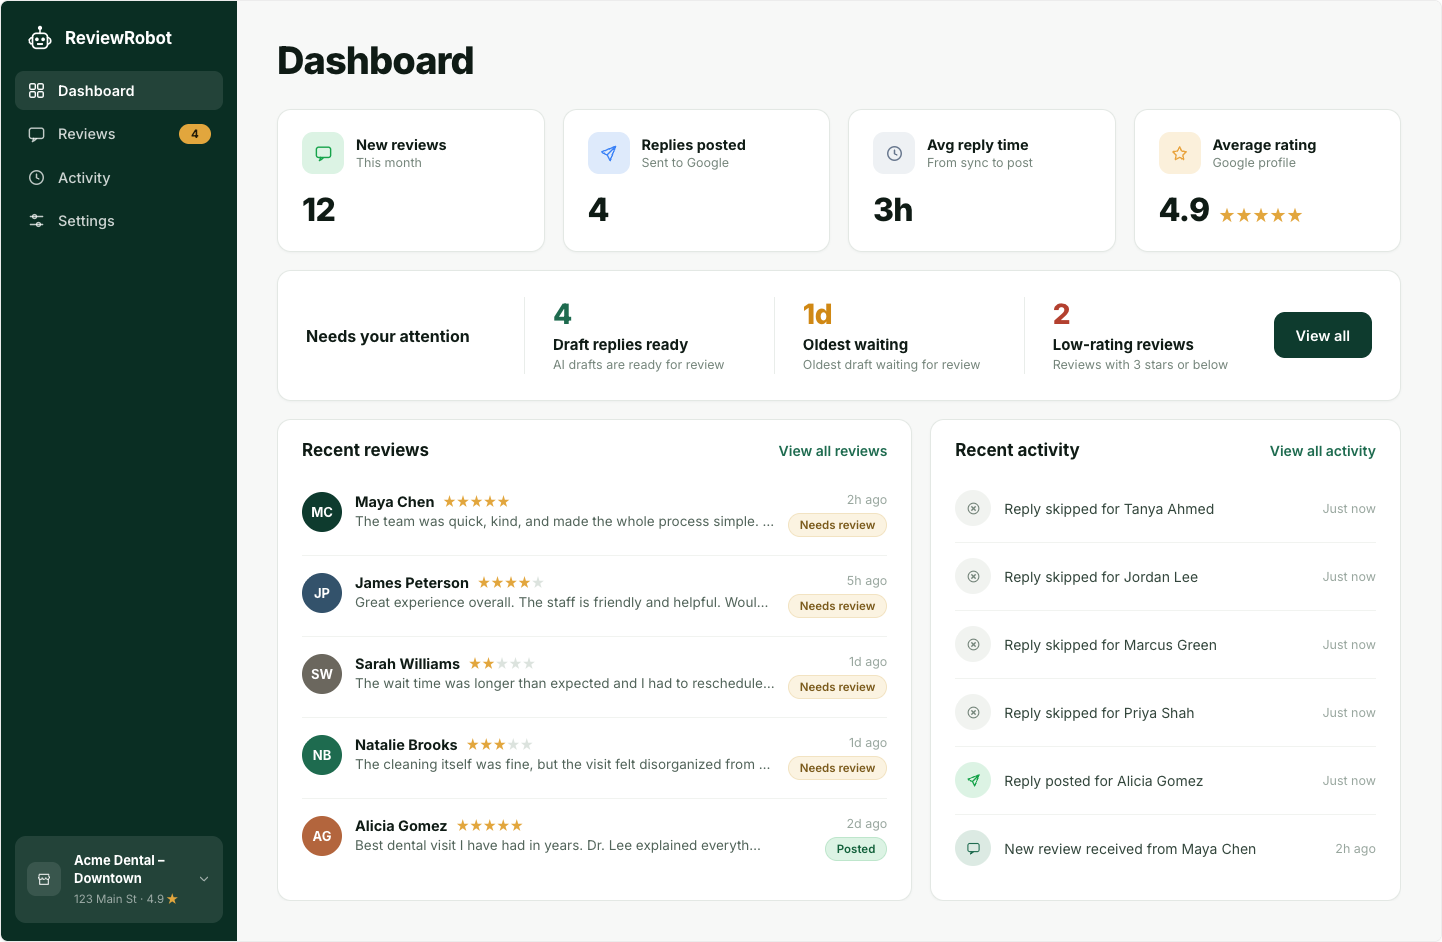Click Natalie Brooks's three-star rating
The image size is (1442, 942).
tap(499, 745)
